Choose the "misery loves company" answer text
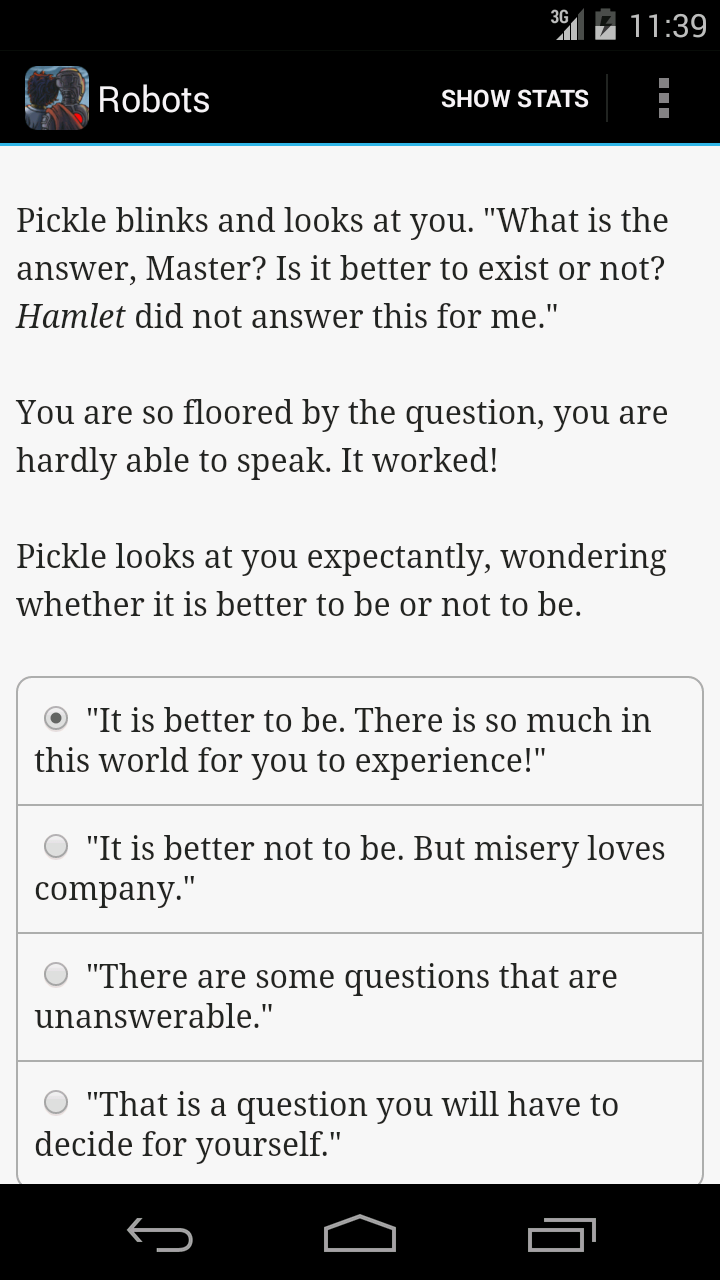The height and width of the screenshot is (1280, 720). (x=350, y=868)
